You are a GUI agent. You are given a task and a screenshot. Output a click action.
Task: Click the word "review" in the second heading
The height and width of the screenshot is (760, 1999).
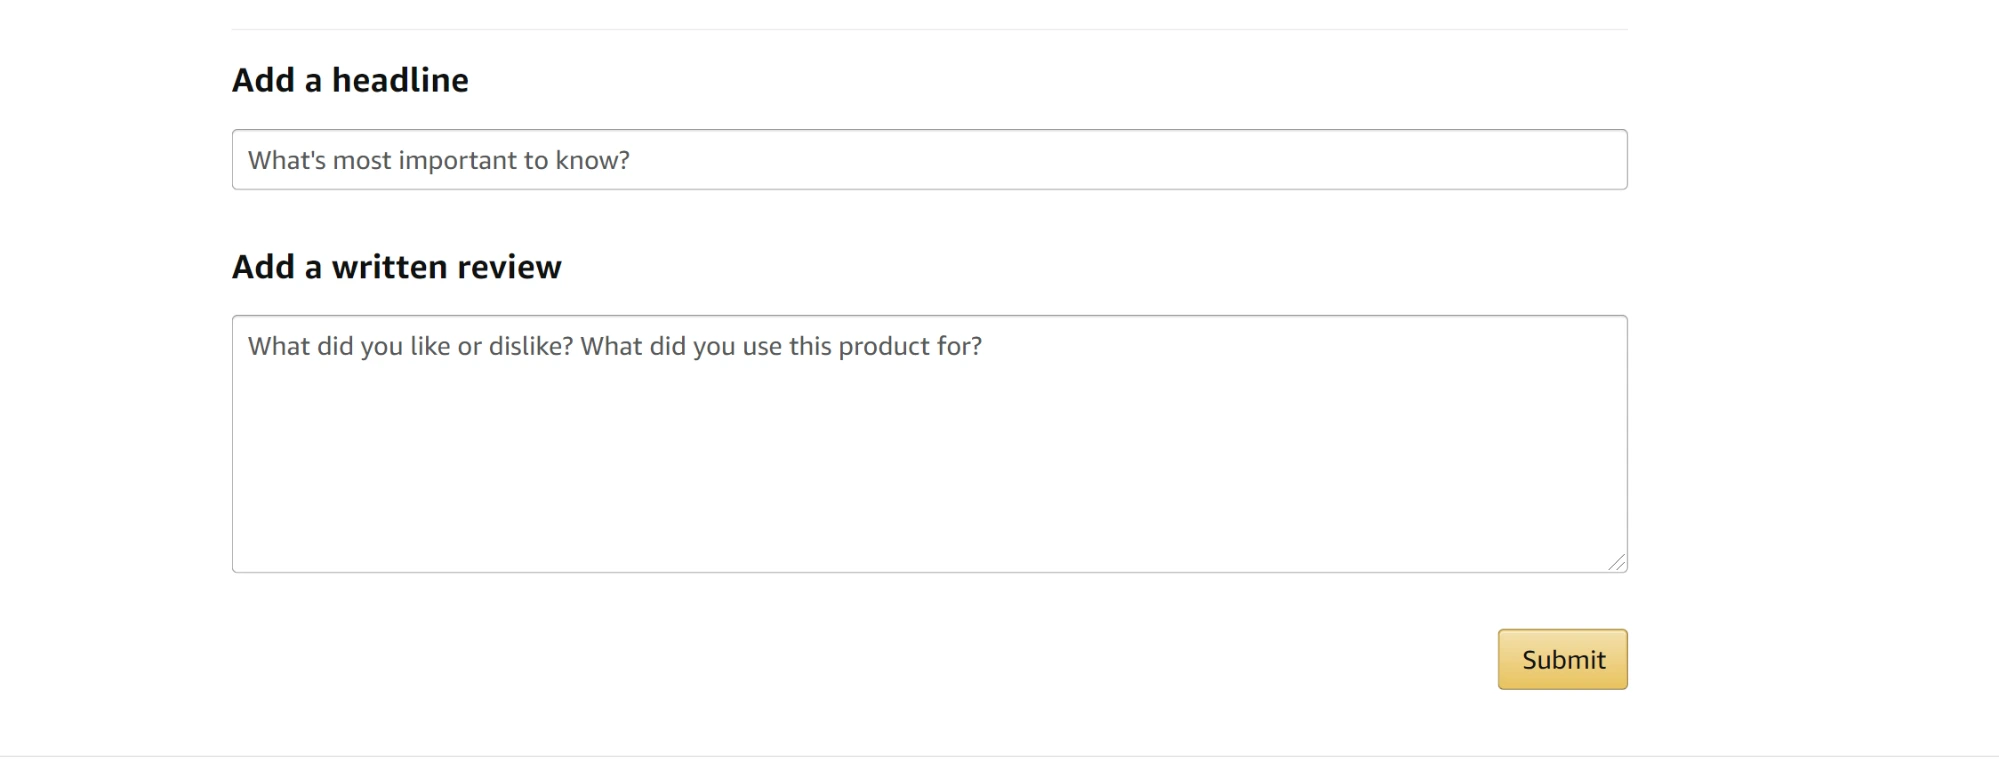(508, 267)
